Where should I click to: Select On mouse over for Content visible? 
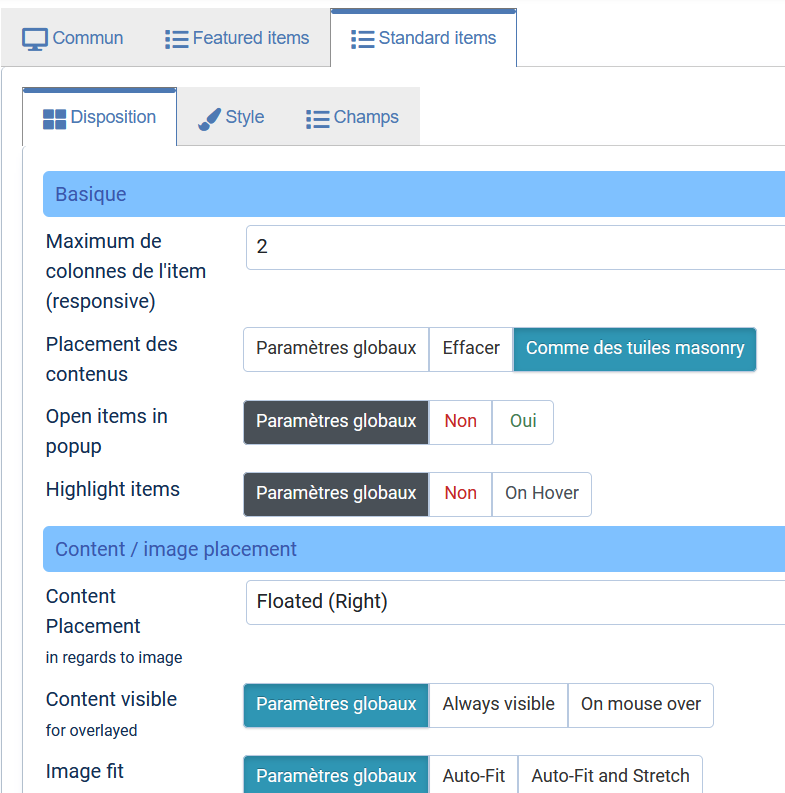pyautogui.click(x=641, y=705)
